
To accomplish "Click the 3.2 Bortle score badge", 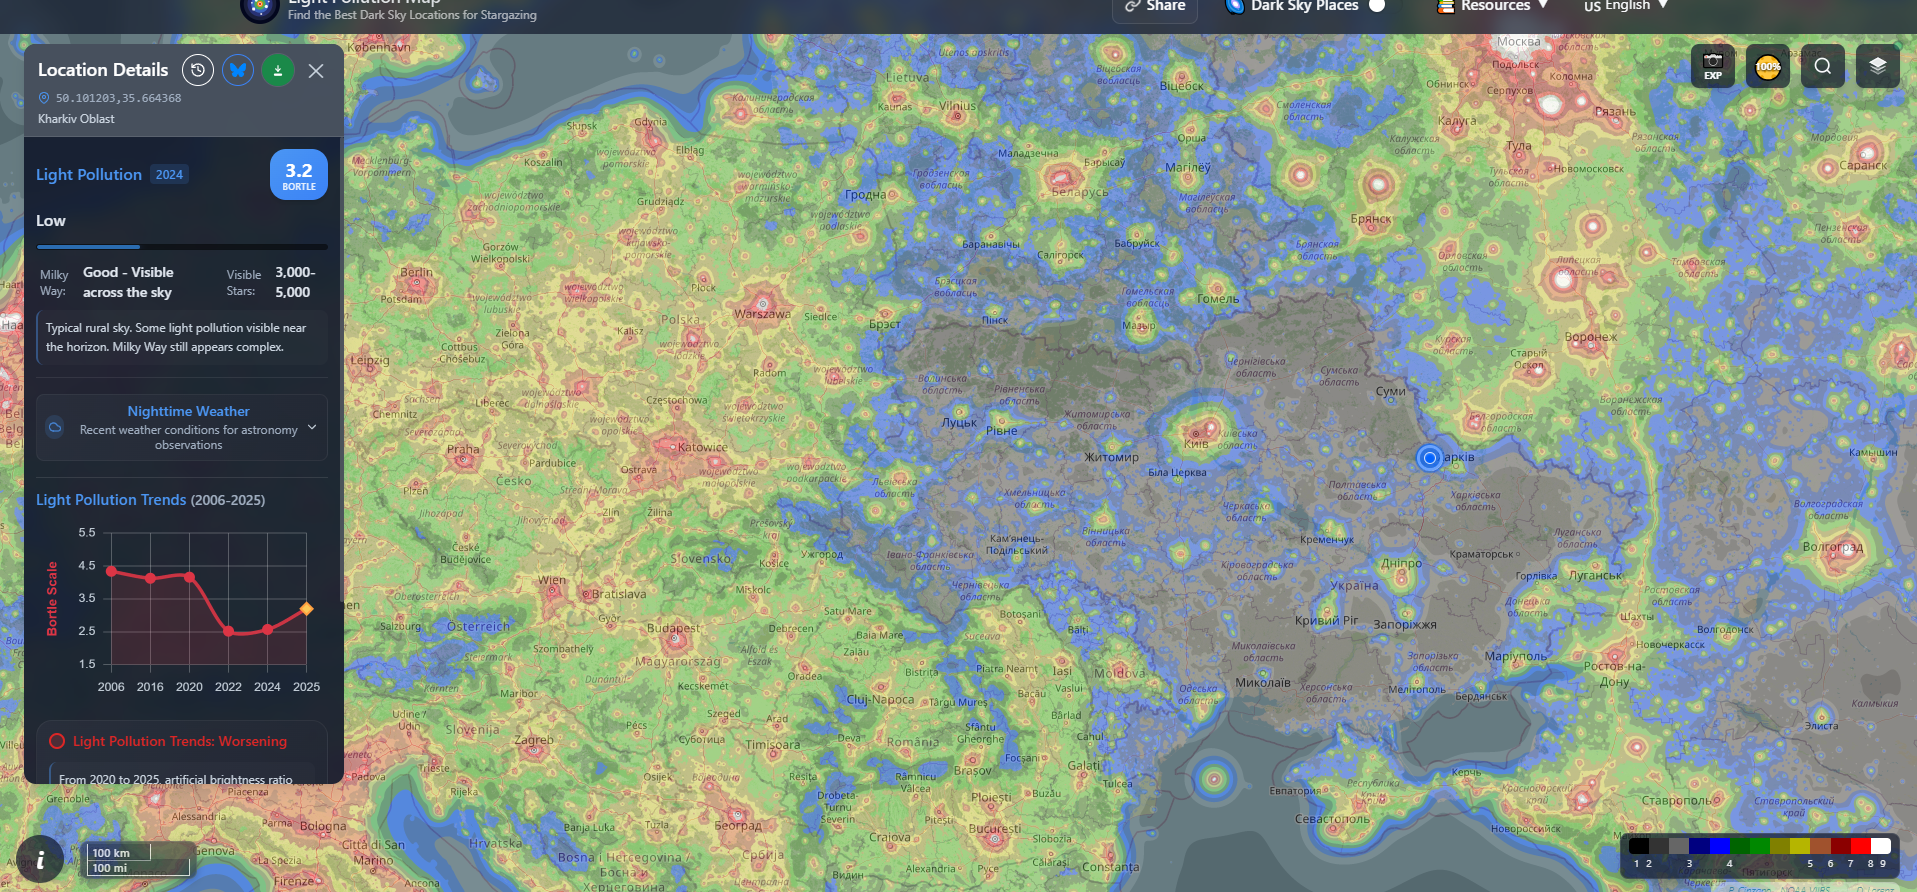I will (299, 175).
